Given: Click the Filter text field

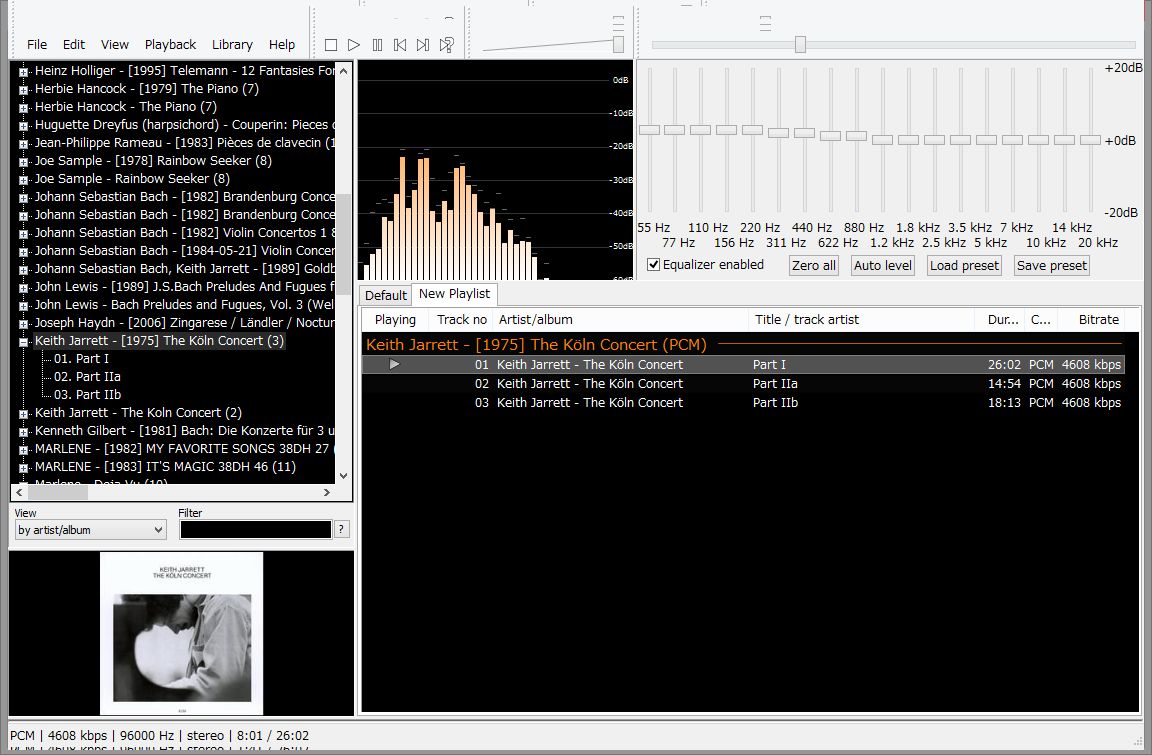Looking at the screenshot, I should [x=255, y=530].
